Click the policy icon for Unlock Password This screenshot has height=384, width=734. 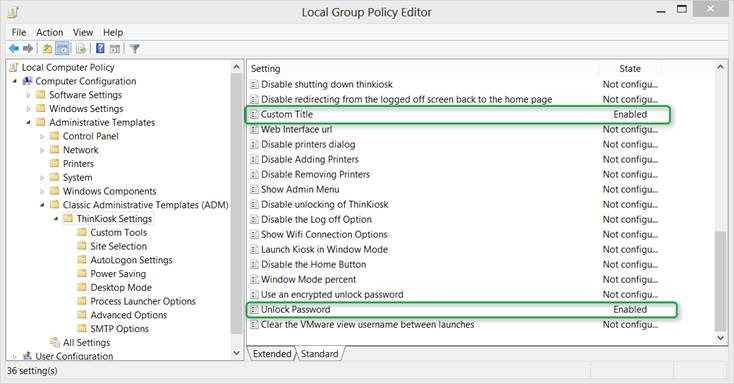point(254,310)
